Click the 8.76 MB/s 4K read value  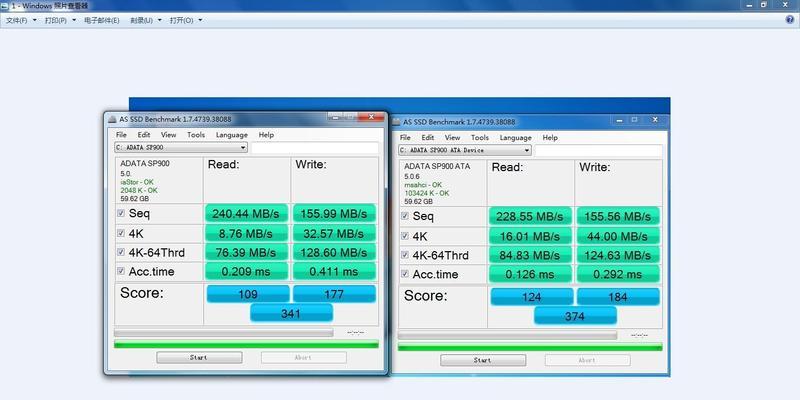pos(246,233)
